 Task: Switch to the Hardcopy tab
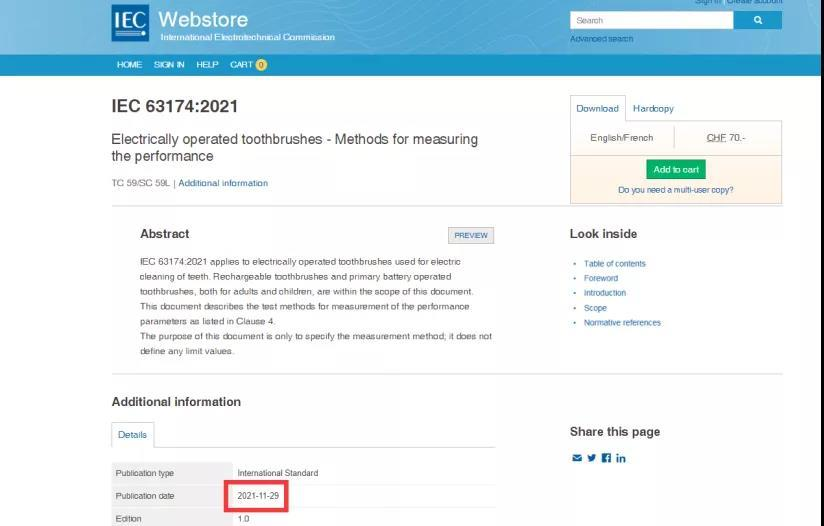point(653,108)
